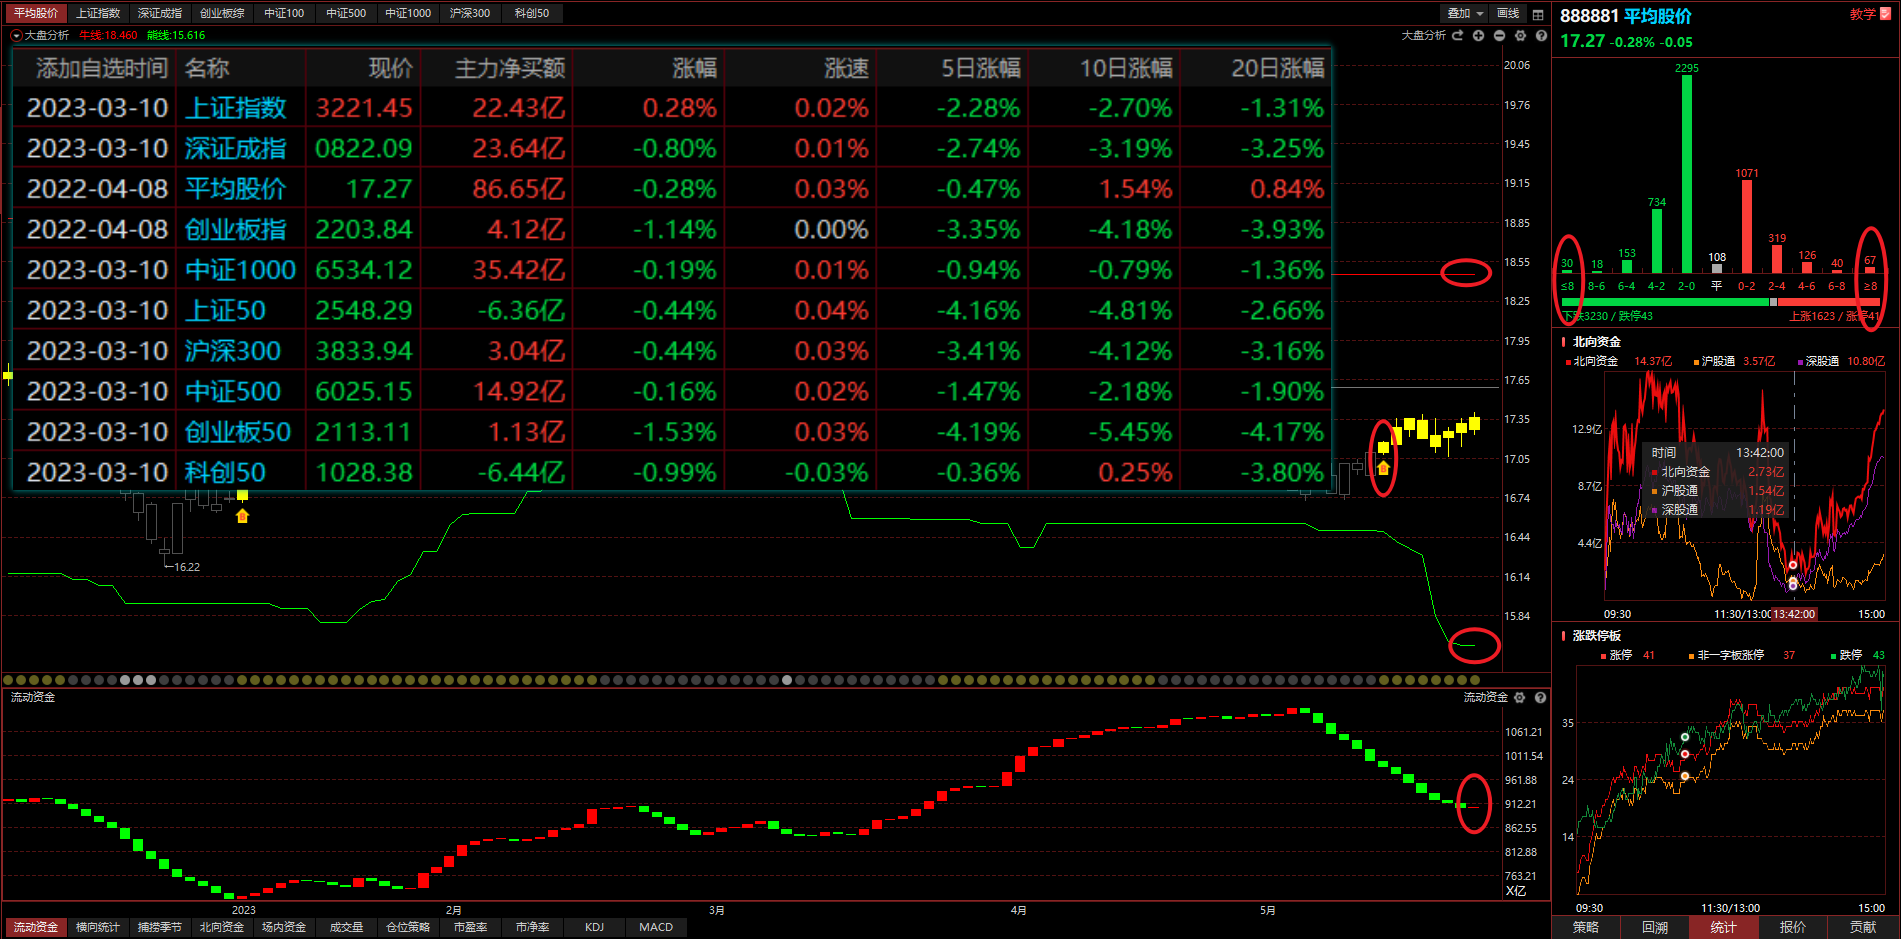This screenshot has width=1901, height=939.
Task: Click 北向资金 red legend swatch
Action: pyautogui.click(x=1568, y=362)
